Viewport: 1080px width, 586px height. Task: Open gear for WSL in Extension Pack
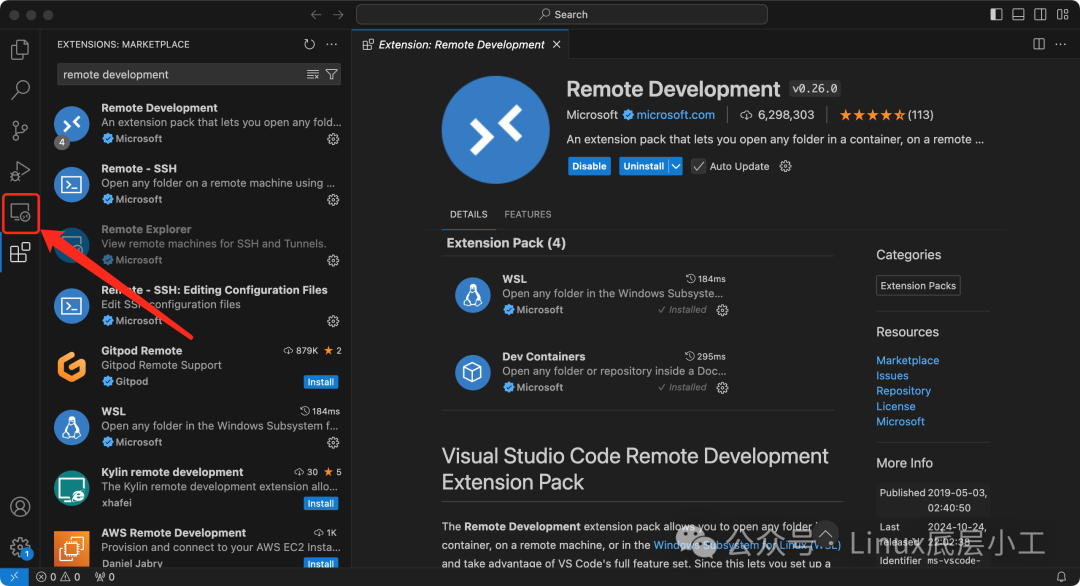pos(723,311)
